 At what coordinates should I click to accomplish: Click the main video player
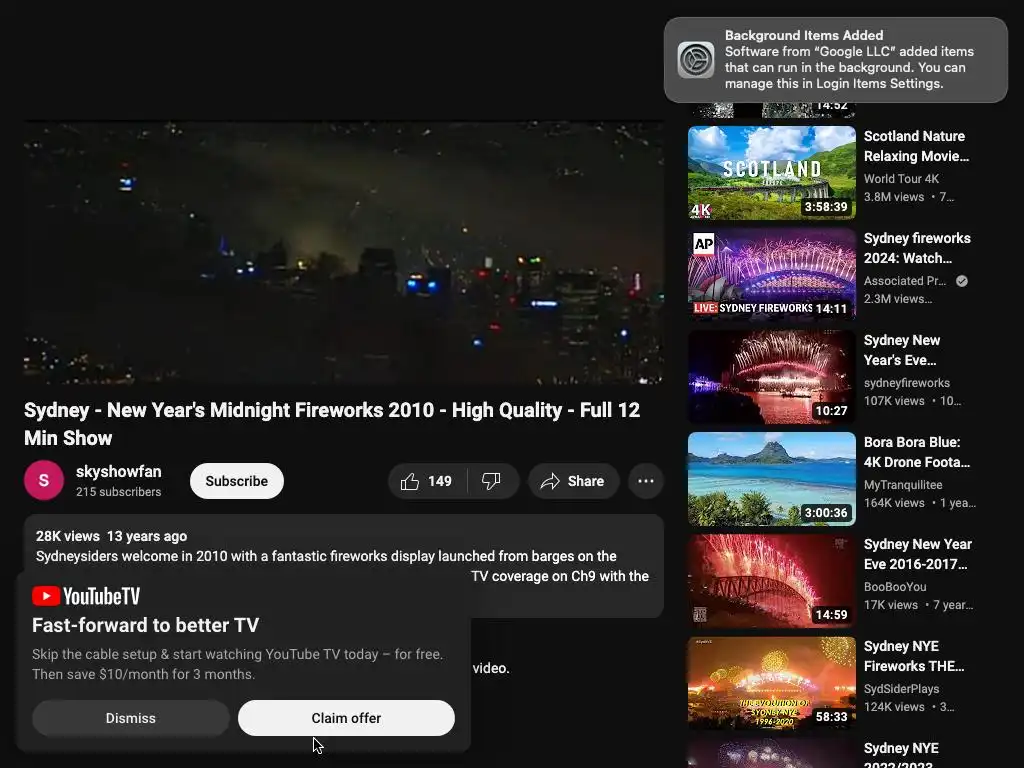[x=344, y=252]
